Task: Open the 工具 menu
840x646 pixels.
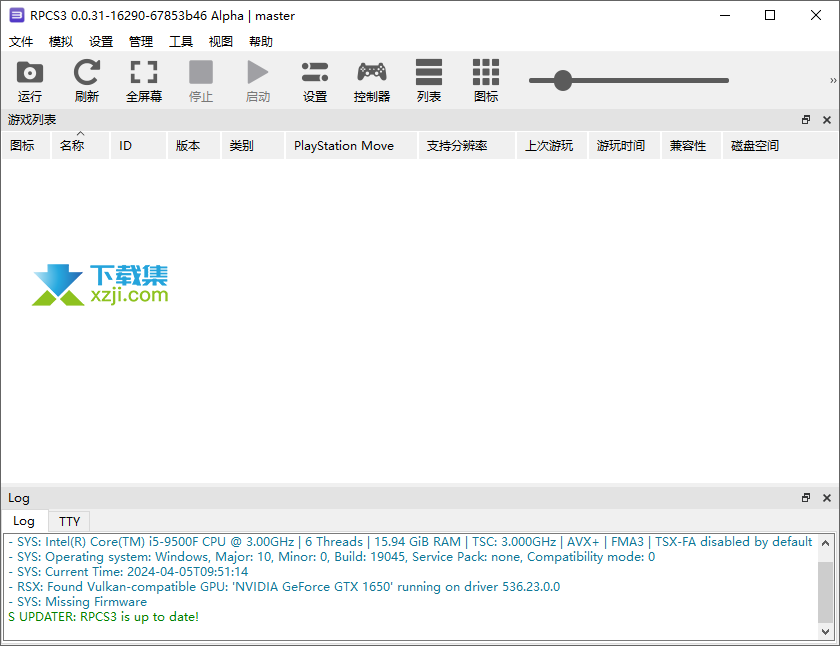Action: pyautogui.click(x=181, y=41)
